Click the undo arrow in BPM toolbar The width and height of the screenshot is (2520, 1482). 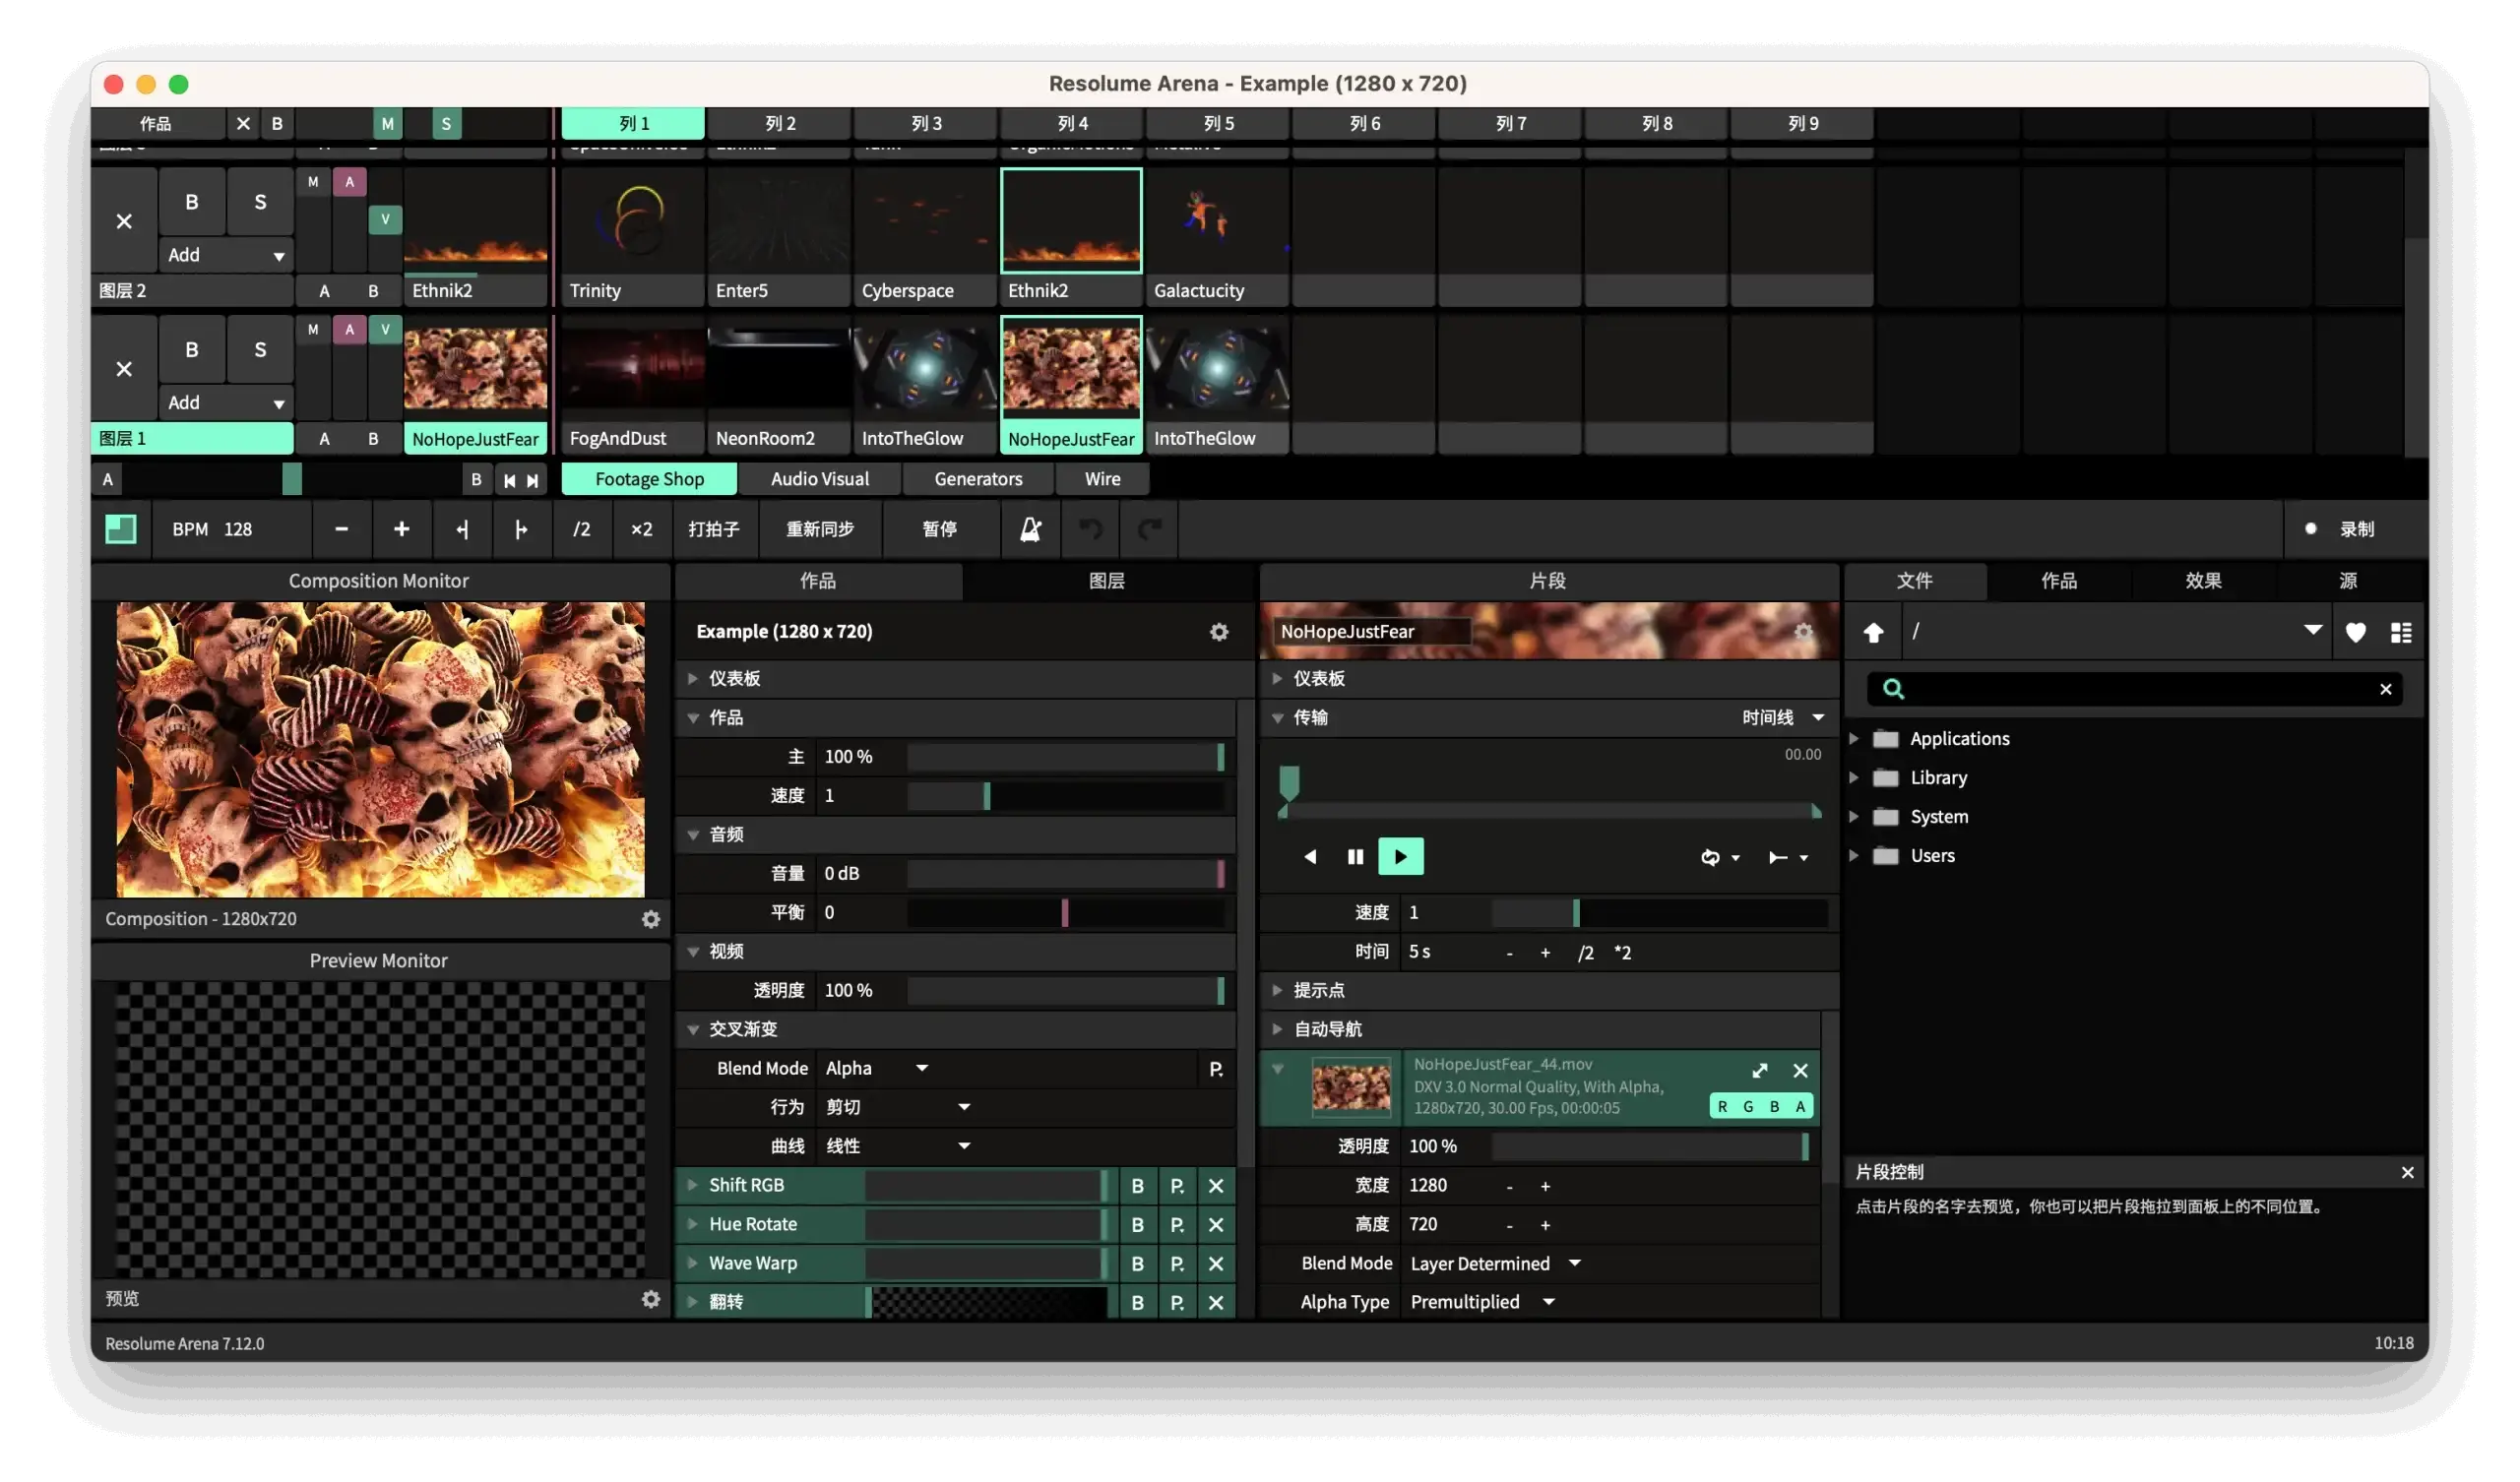(1091, 529)
